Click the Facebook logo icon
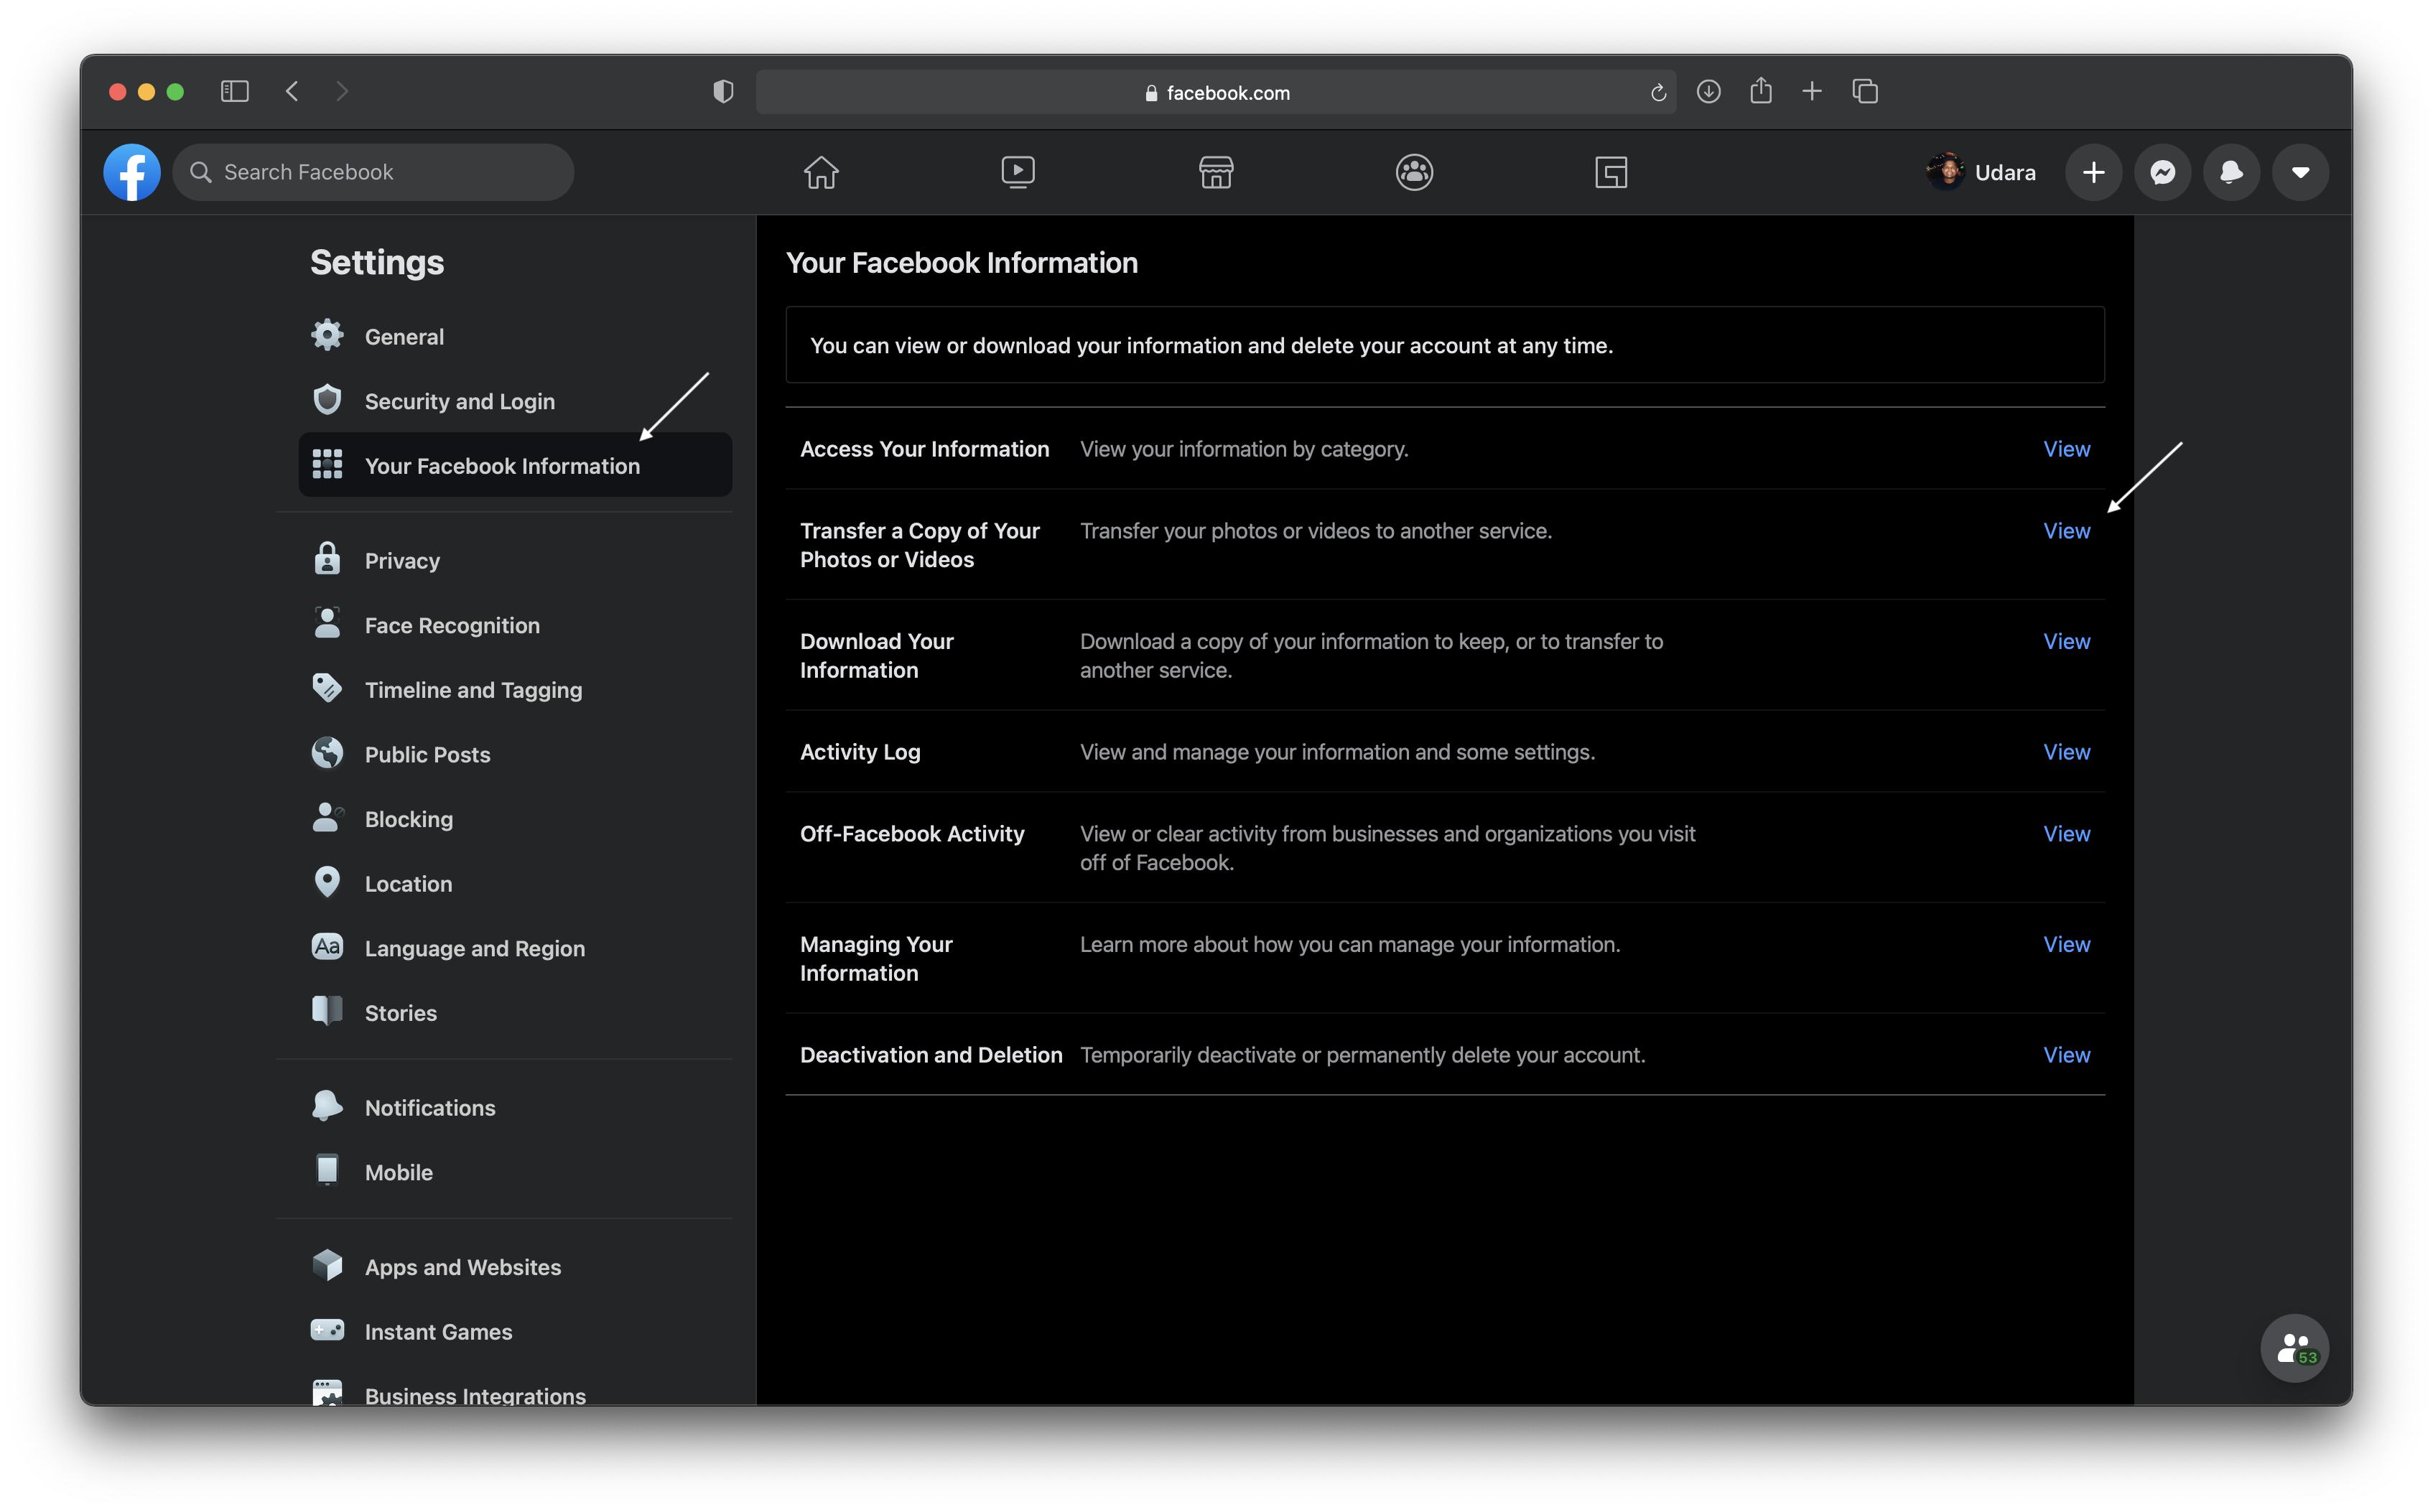Image resolution: width=2433 pixels, height=1512 pixels. pyautogui.click(x=132, y=172)
